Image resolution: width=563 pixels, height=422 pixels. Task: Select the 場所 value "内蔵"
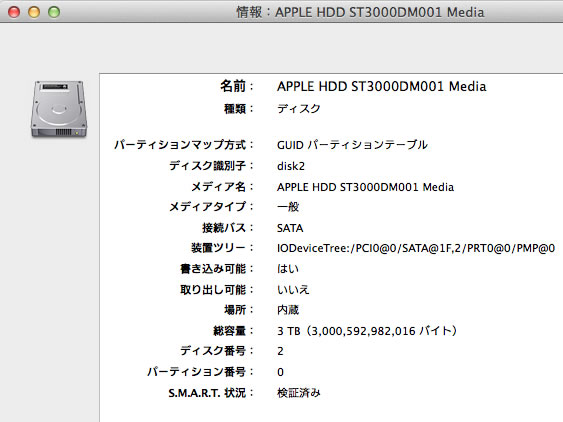pyautogui.click(x=288, y=310)
